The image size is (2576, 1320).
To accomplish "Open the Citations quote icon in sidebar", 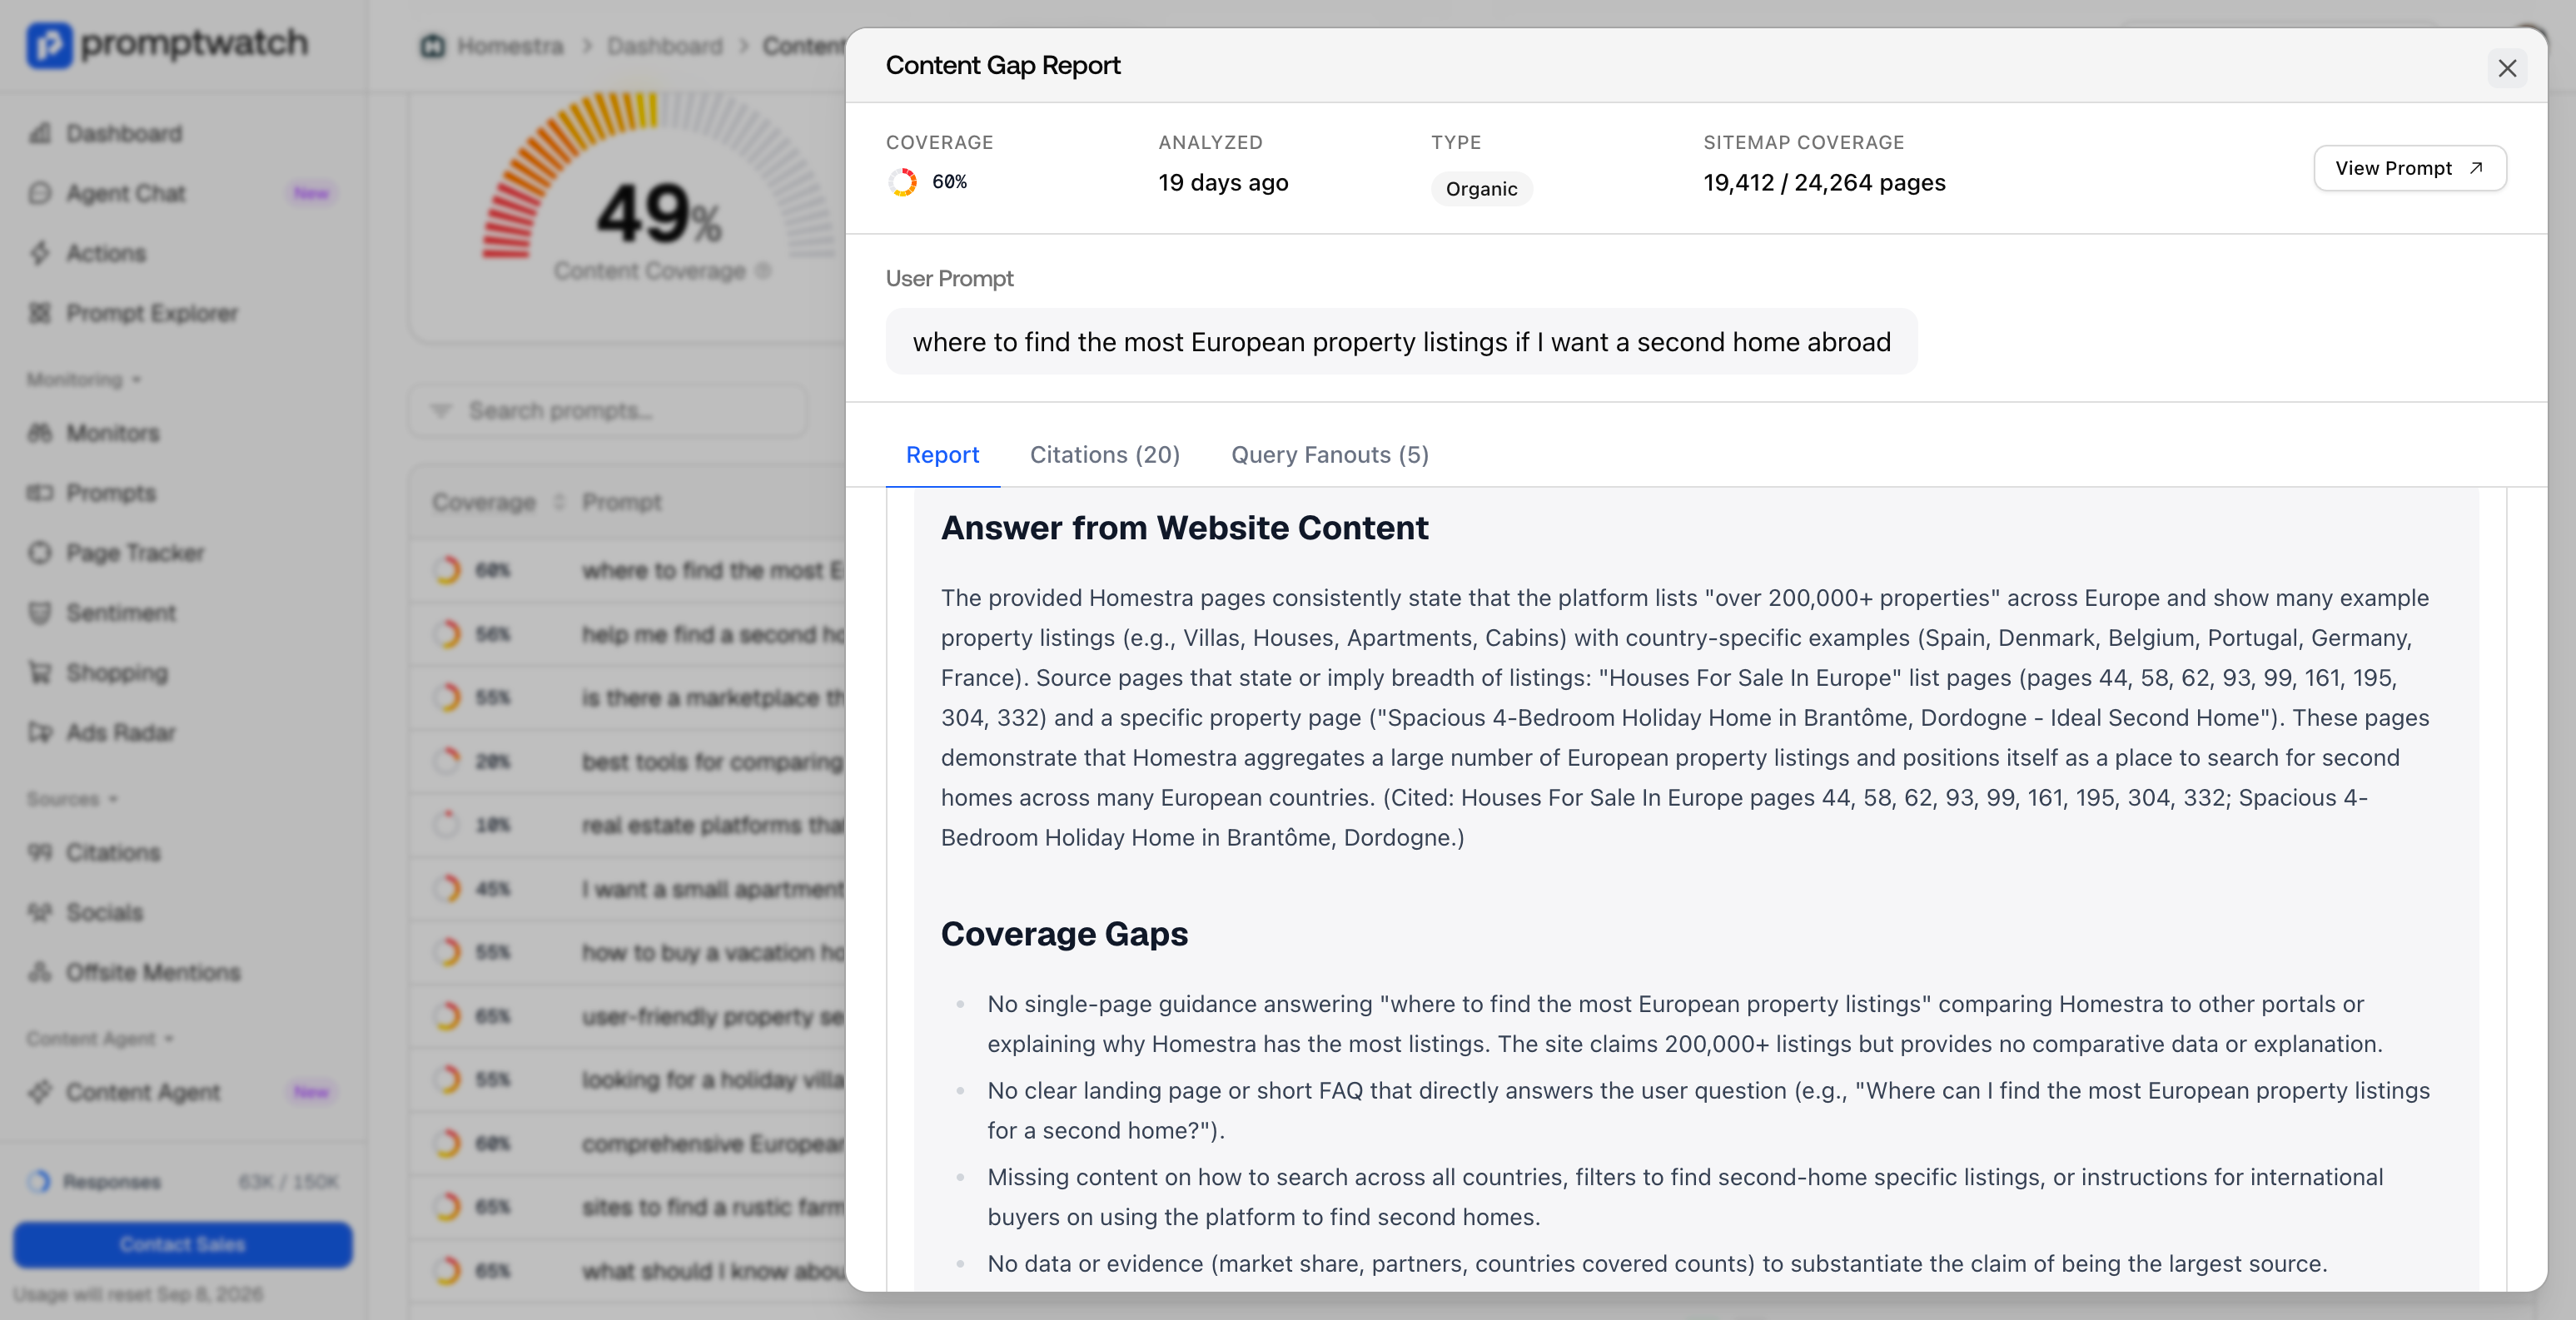I will pyautogui.click(x=40, y=852).
